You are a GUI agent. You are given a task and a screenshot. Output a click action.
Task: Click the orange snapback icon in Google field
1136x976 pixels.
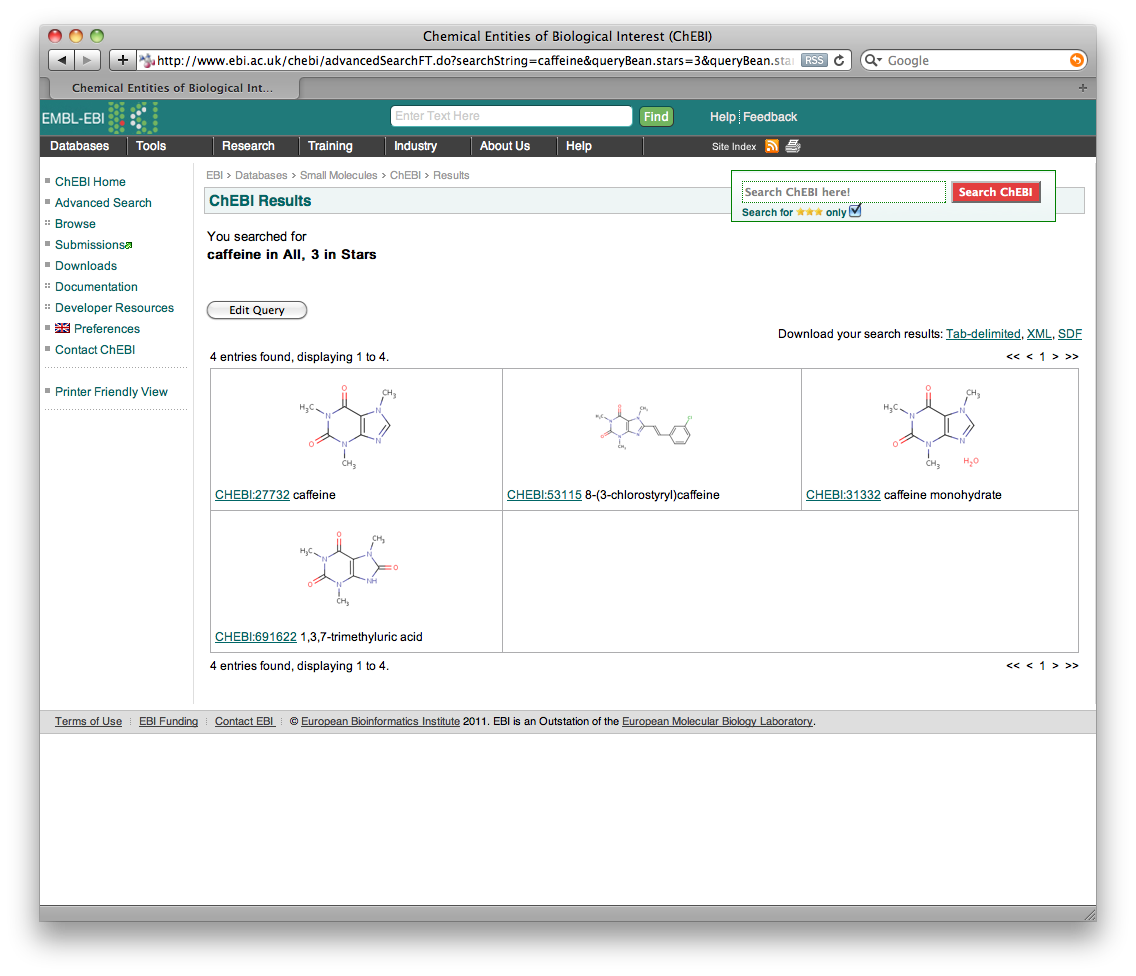1077,60
